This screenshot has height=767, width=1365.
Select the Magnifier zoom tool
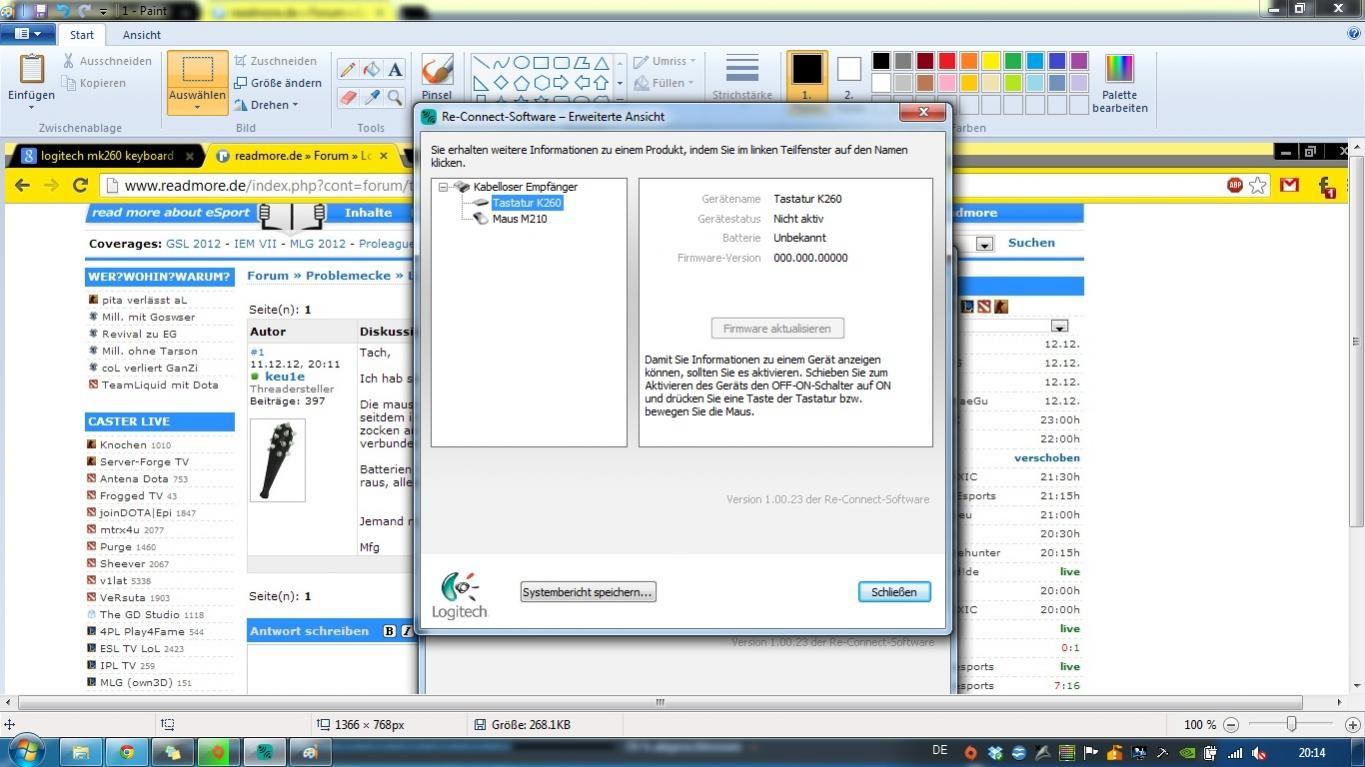[x=395, y=97]
